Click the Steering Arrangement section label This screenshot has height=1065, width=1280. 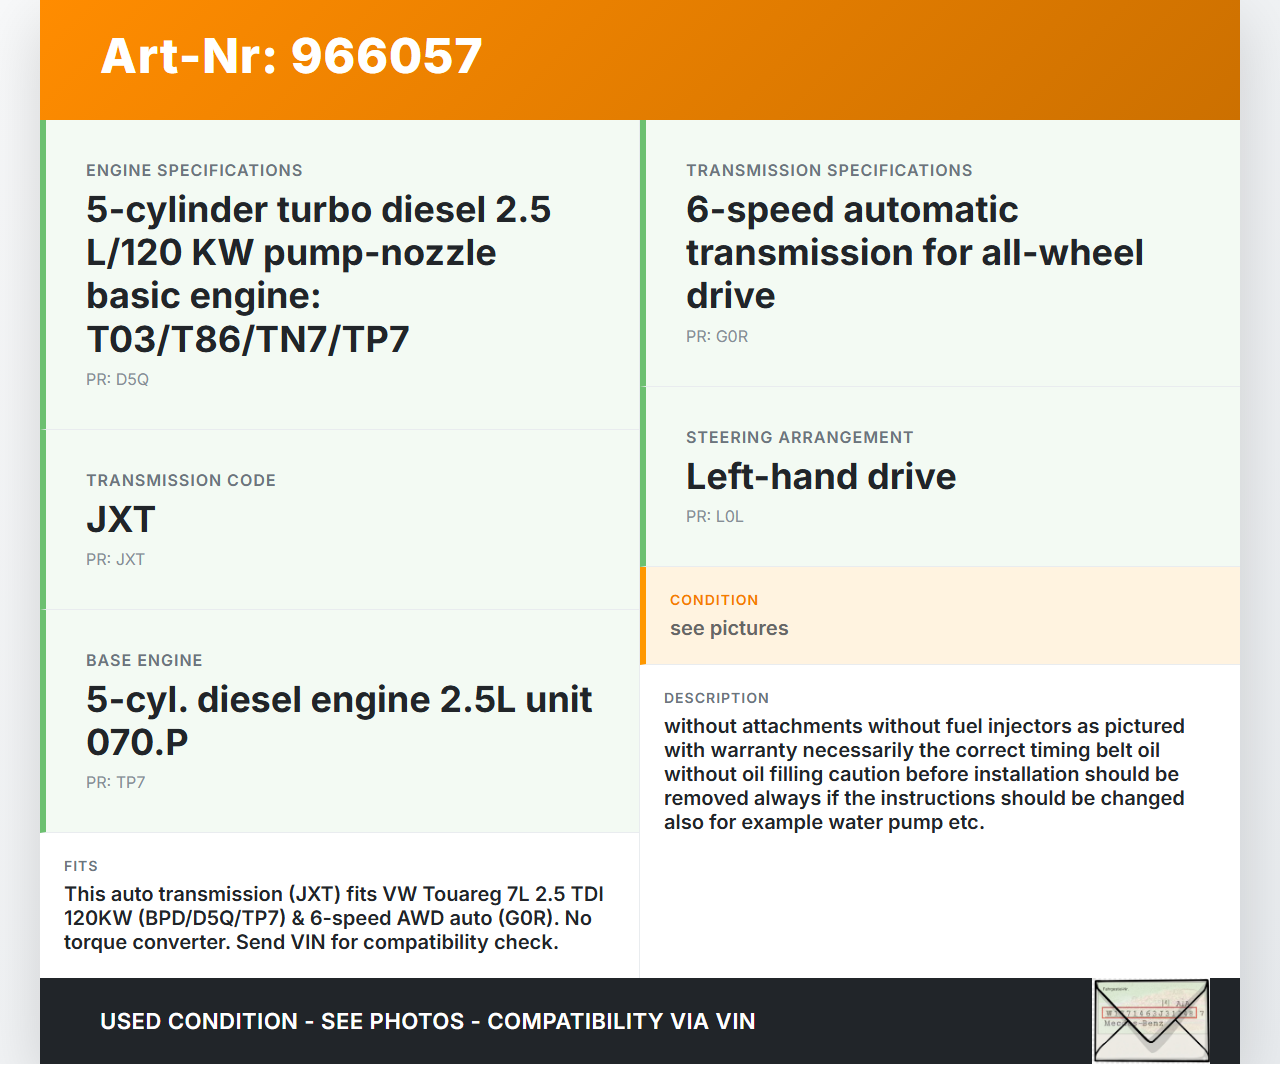799,438
